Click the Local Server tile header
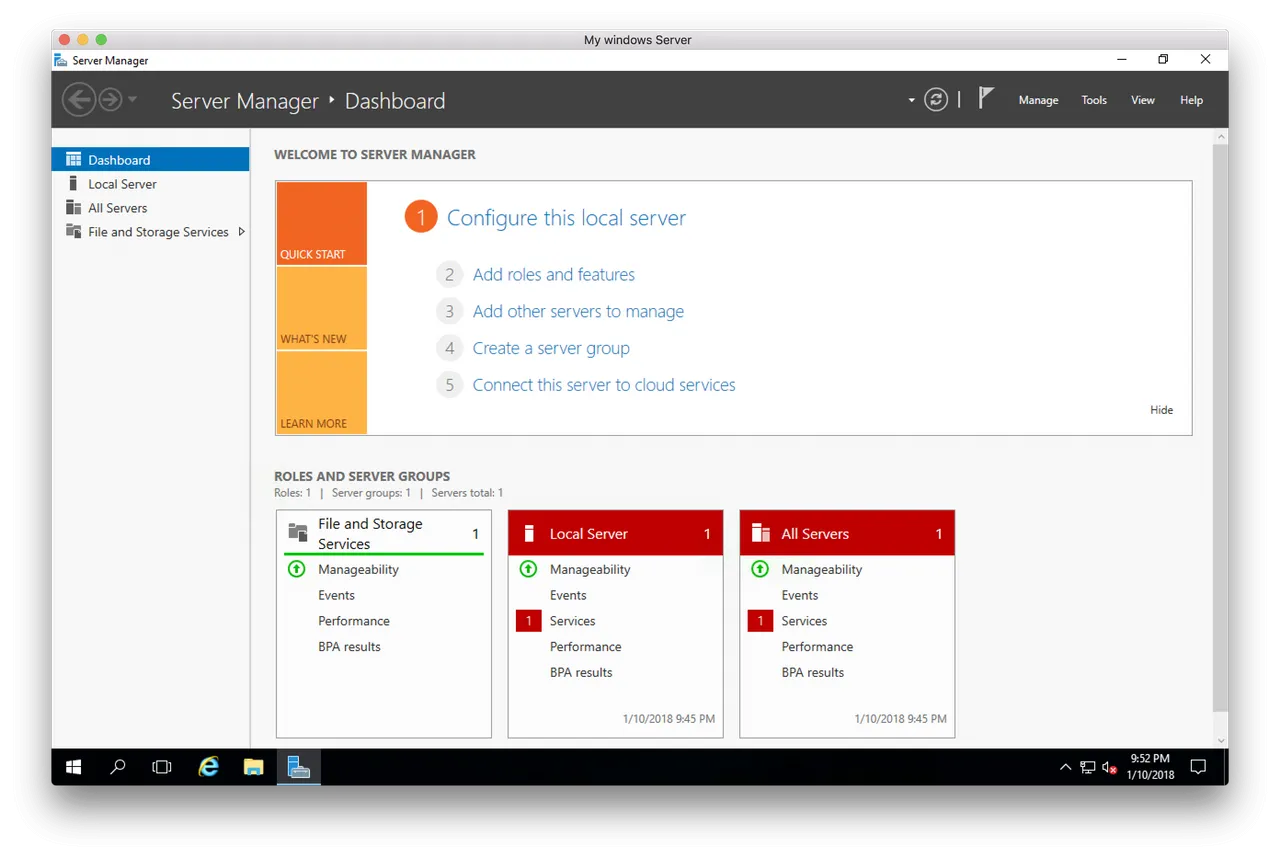Viewport: 1280px width, 859px height. point(615,533)
